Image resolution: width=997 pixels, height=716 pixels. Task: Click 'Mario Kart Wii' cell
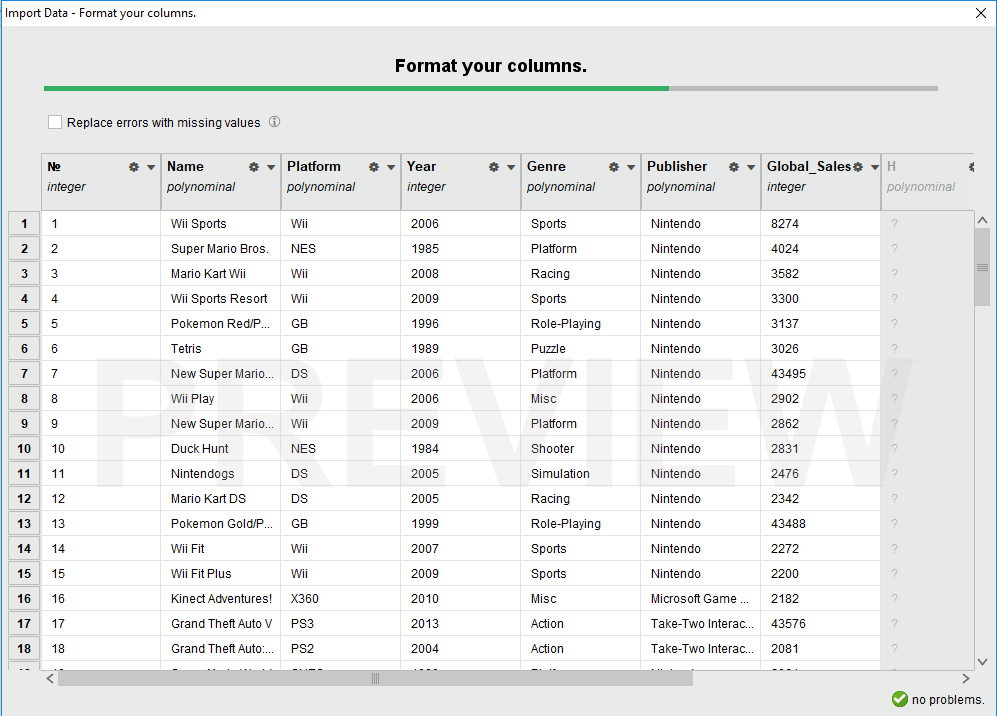[221, 273]
